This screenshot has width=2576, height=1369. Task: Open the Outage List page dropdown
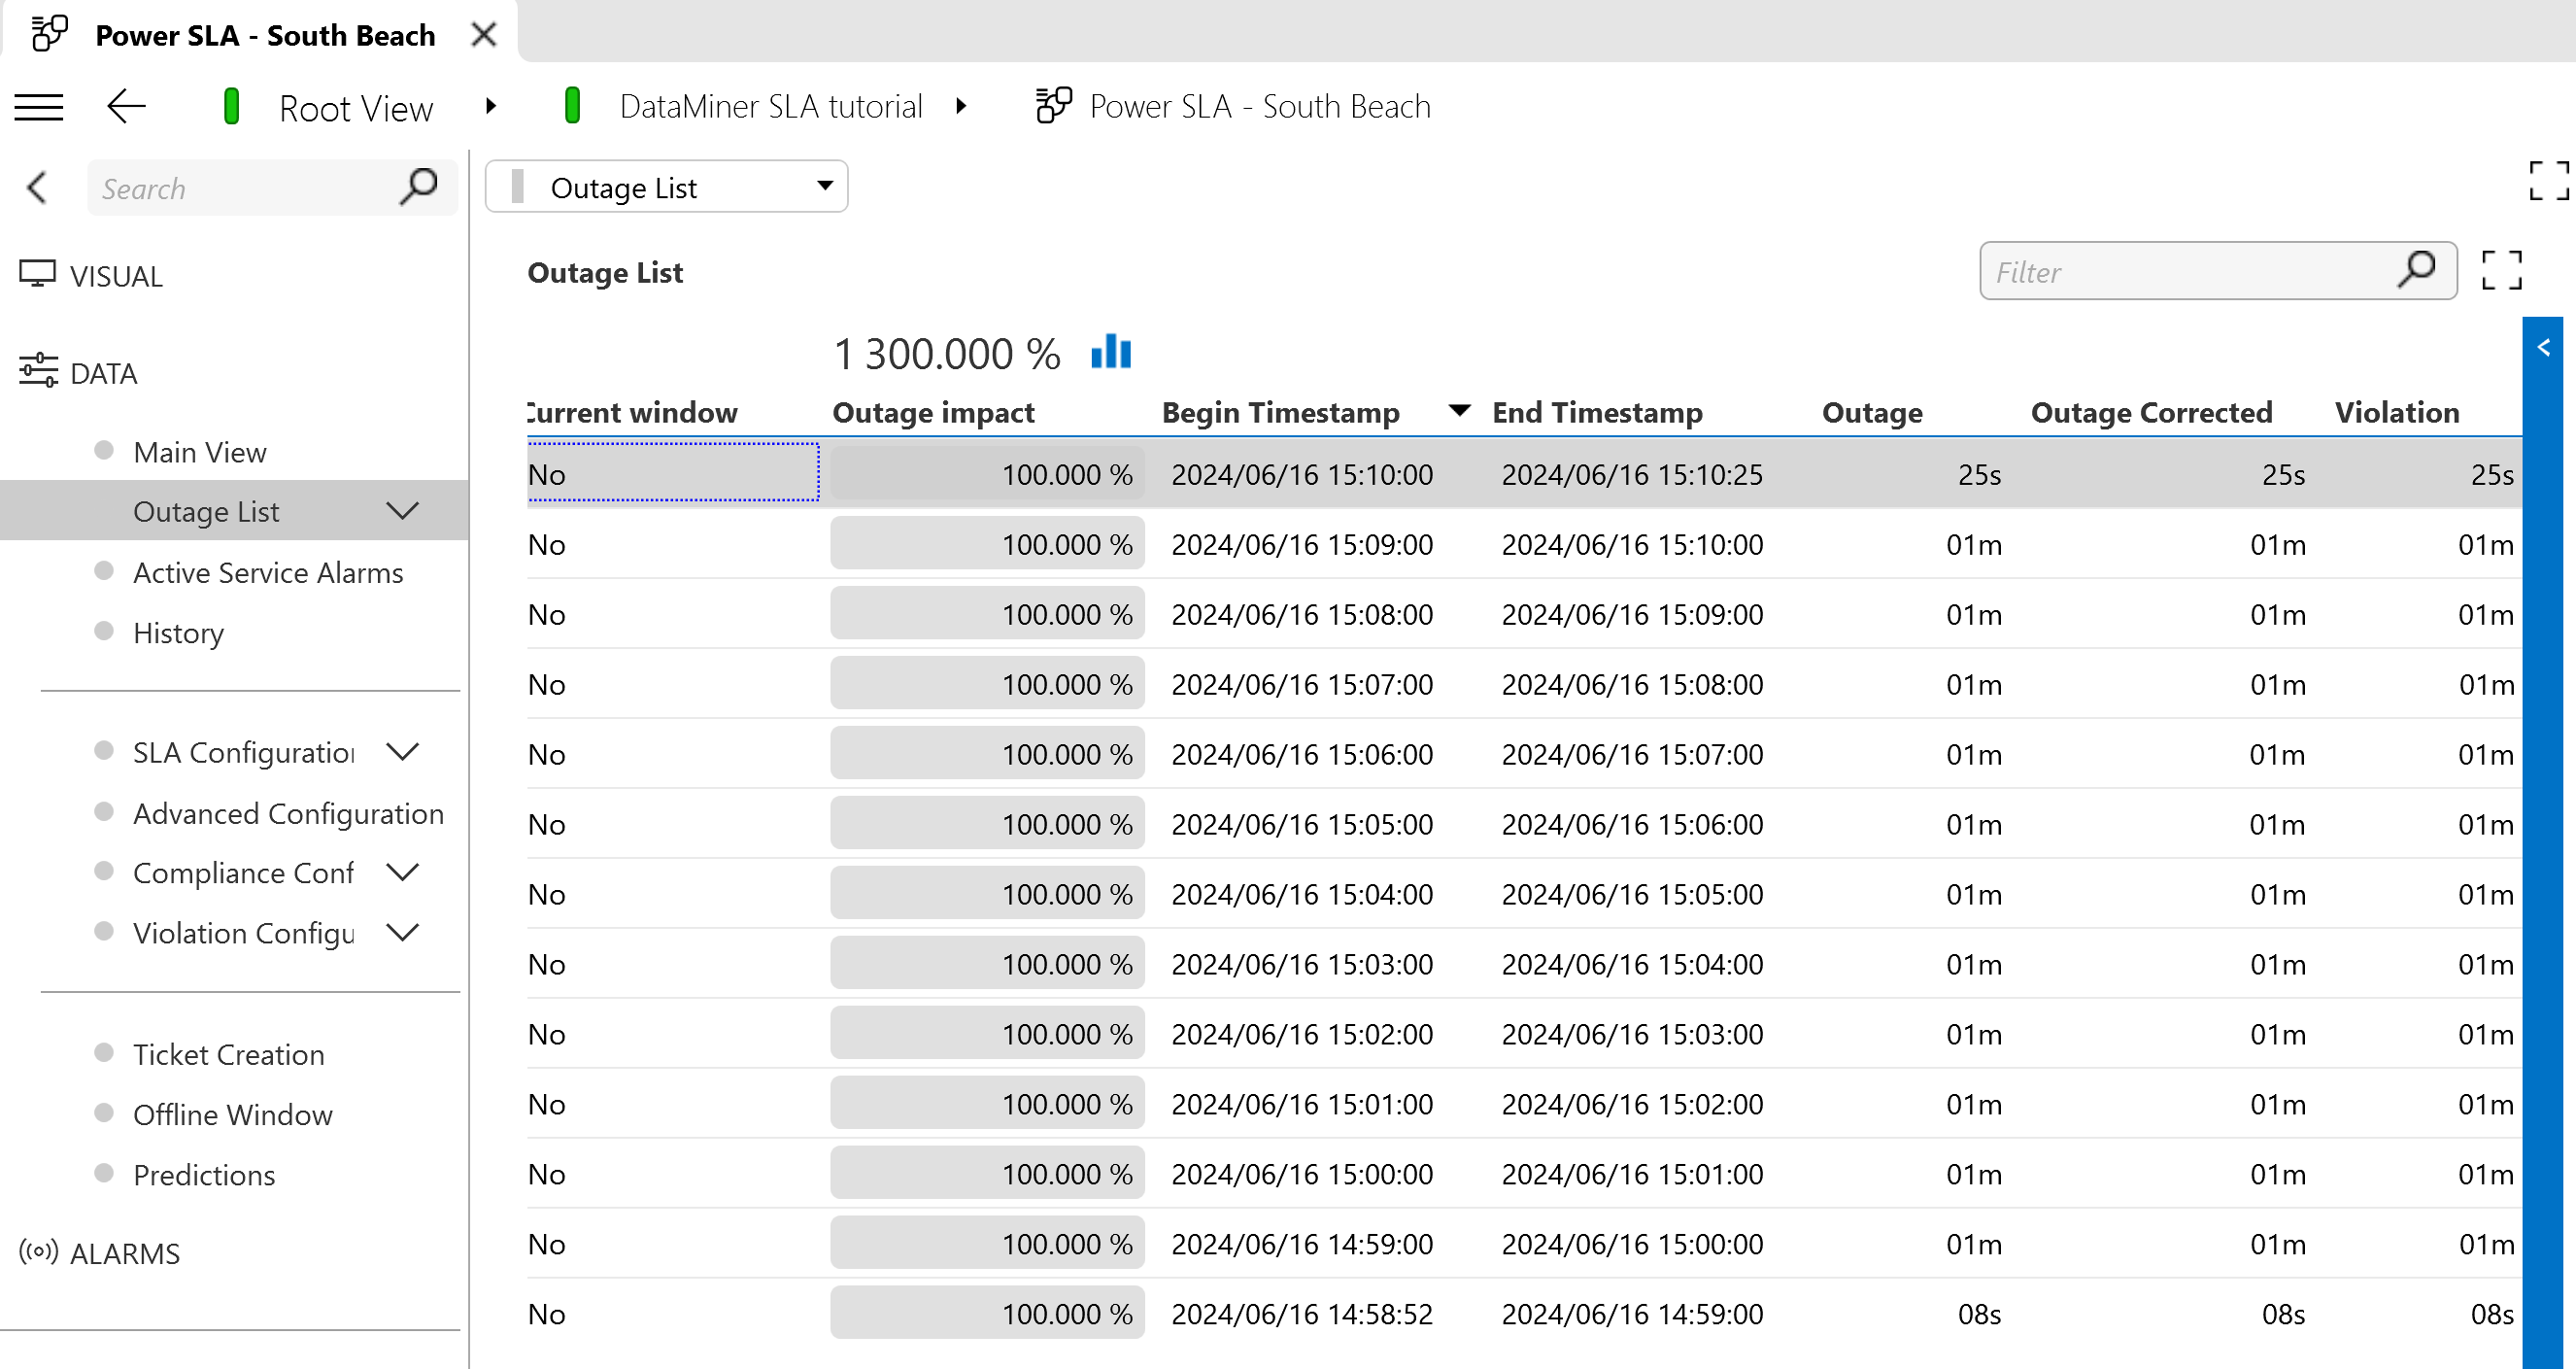[x=666, y=187]
